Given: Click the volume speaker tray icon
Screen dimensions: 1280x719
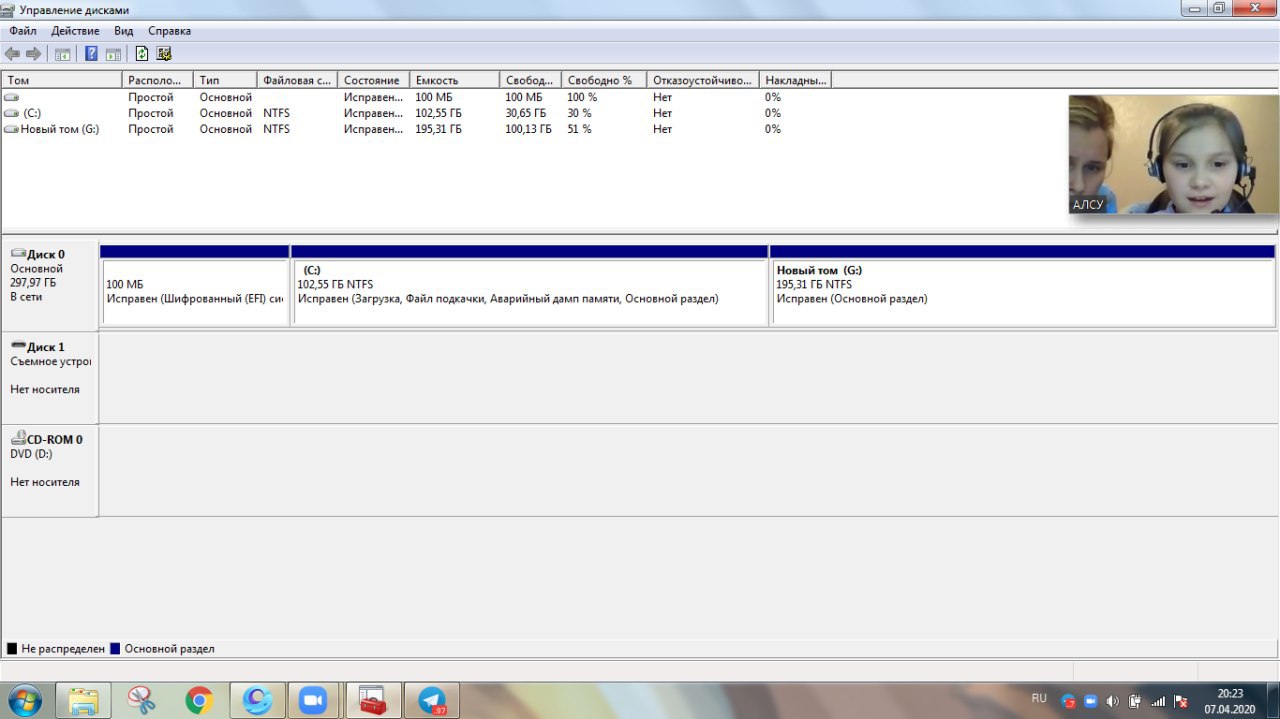Looking at the screenshot, I should (x=1113, y=701).
